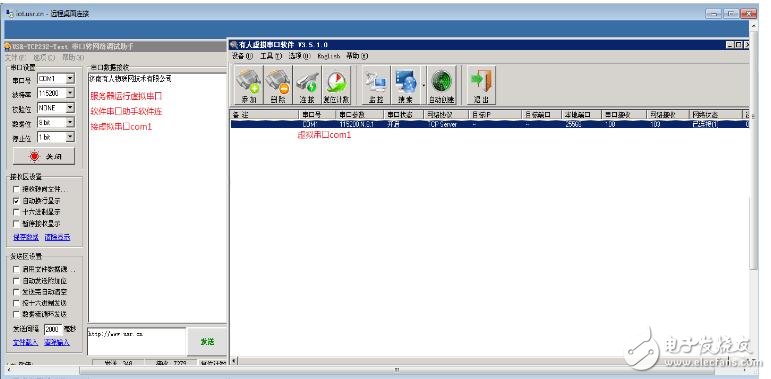Enable the send-as-hexadecimal checkbox

pos(17,303)
